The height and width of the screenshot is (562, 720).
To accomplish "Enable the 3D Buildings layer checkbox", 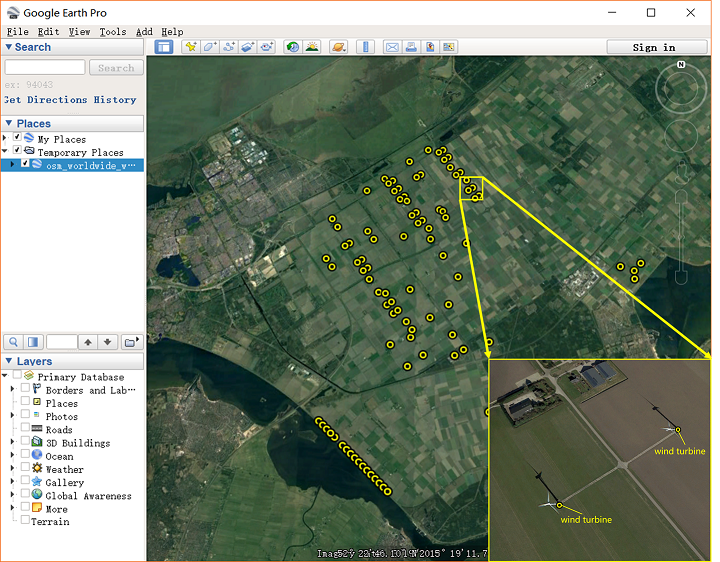I will point(25,441).
